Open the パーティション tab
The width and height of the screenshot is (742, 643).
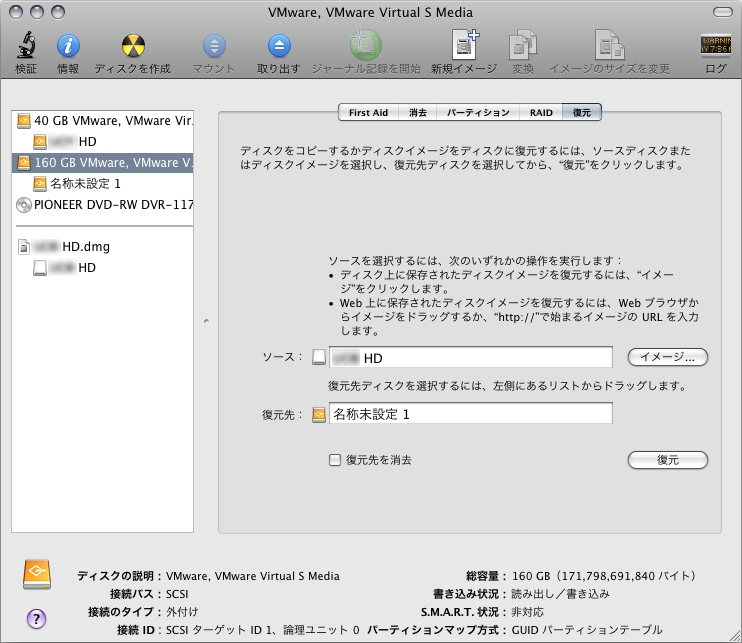(x=478, y=113)
